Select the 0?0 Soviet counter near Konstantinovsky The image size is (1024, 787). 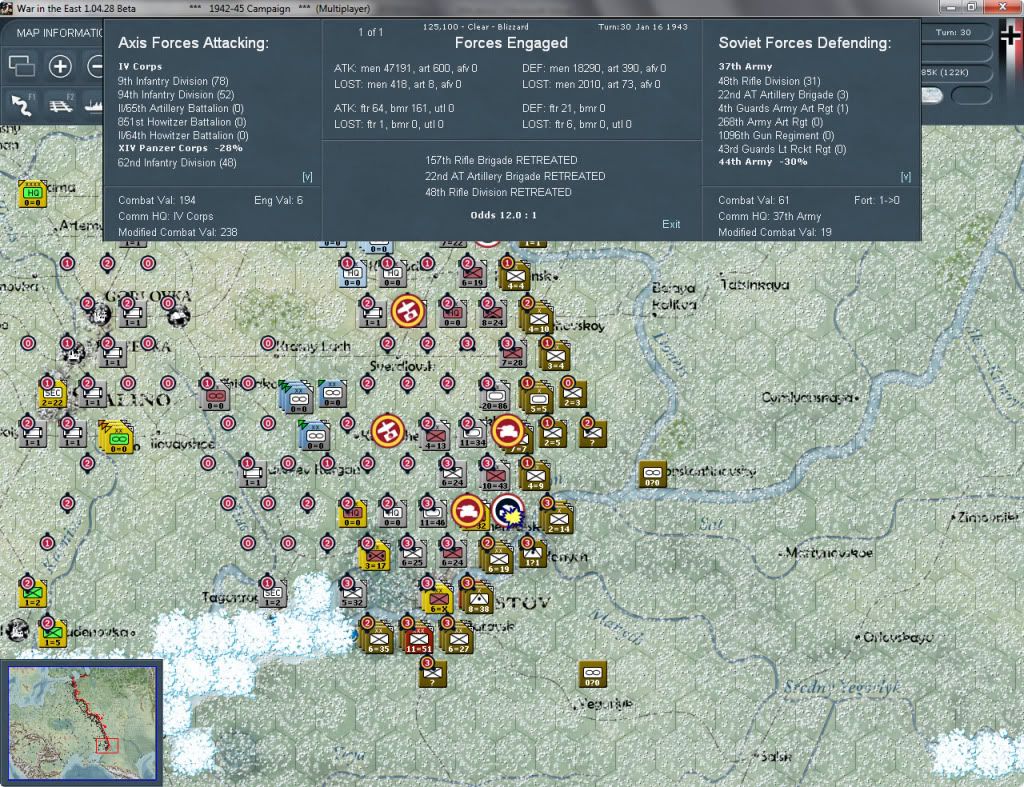652,474
